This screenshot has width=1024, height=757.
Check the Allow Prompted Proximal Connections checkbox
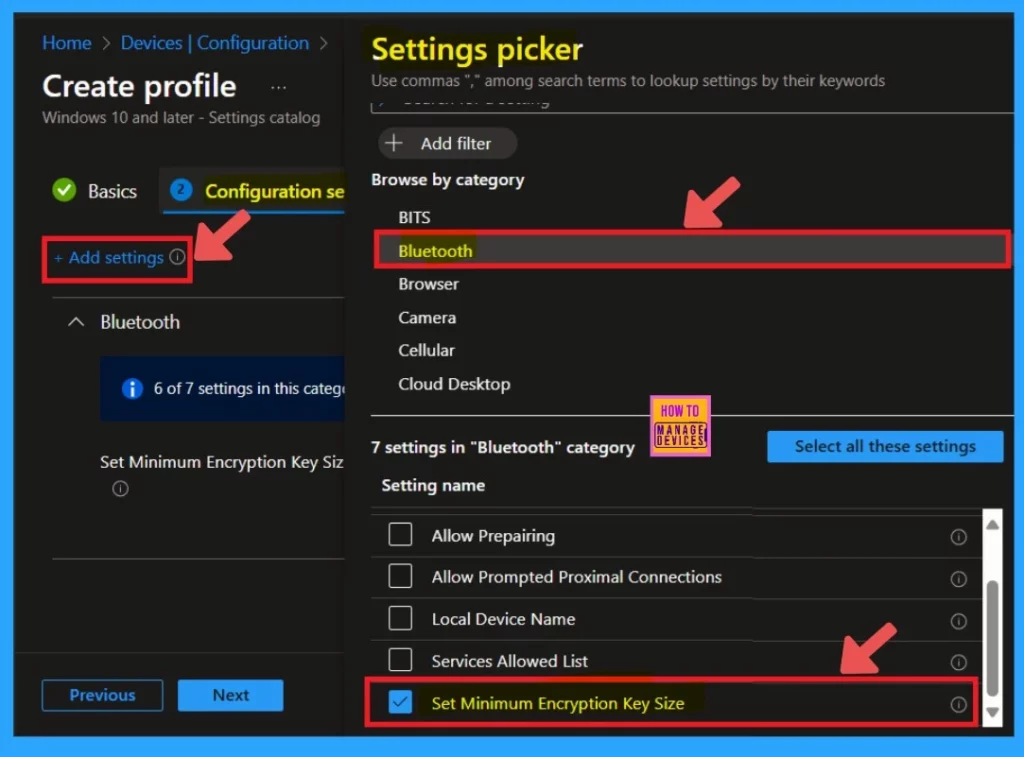pyautogui.click(x=400, y=576)
